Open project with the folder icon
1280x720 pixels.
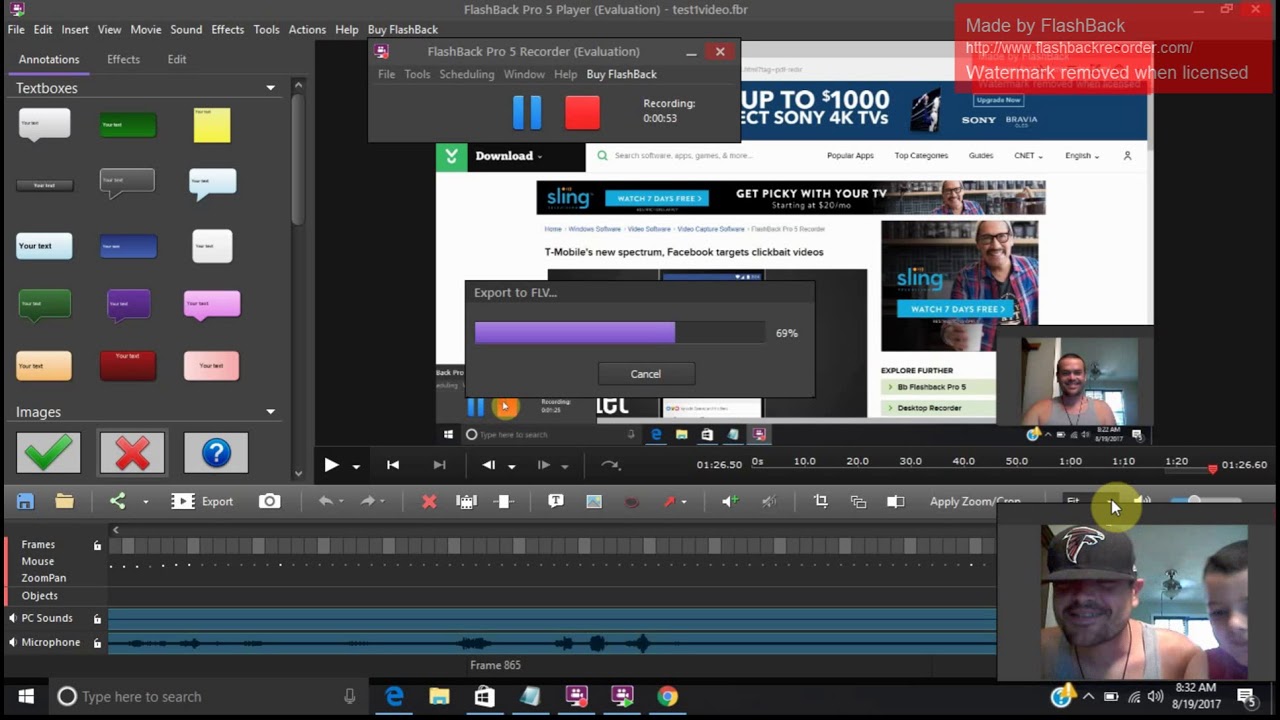64,501
